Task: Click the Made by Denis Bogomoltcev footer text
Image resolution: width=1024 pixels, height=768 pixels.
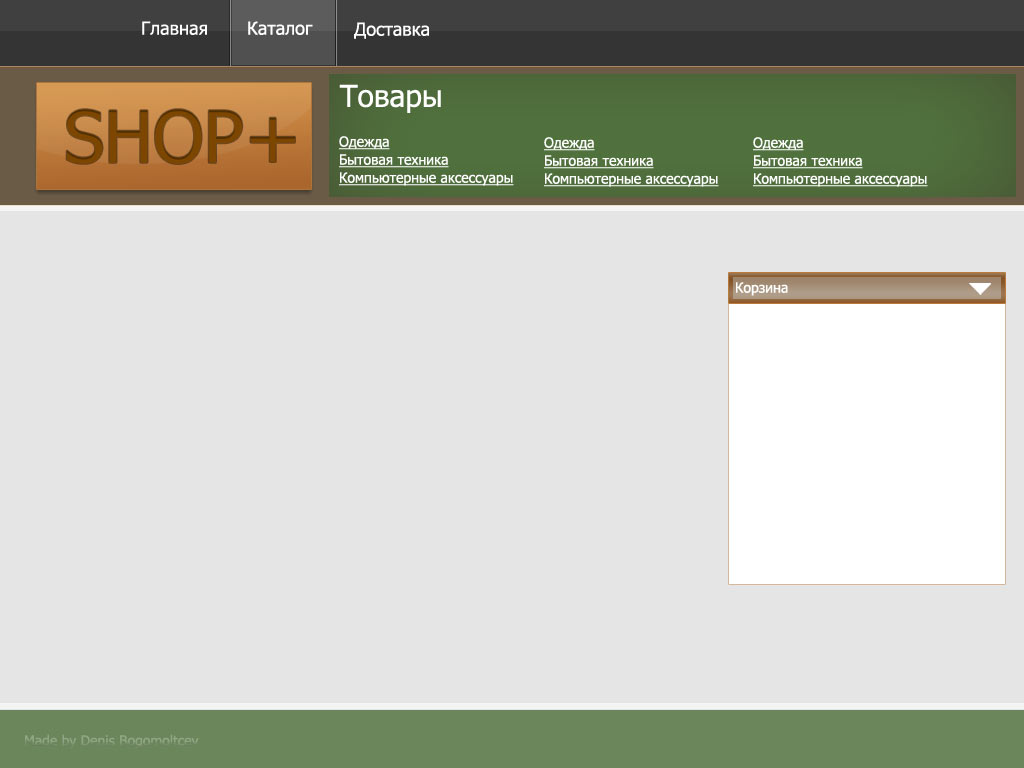Action: click(x=111, y=740)
